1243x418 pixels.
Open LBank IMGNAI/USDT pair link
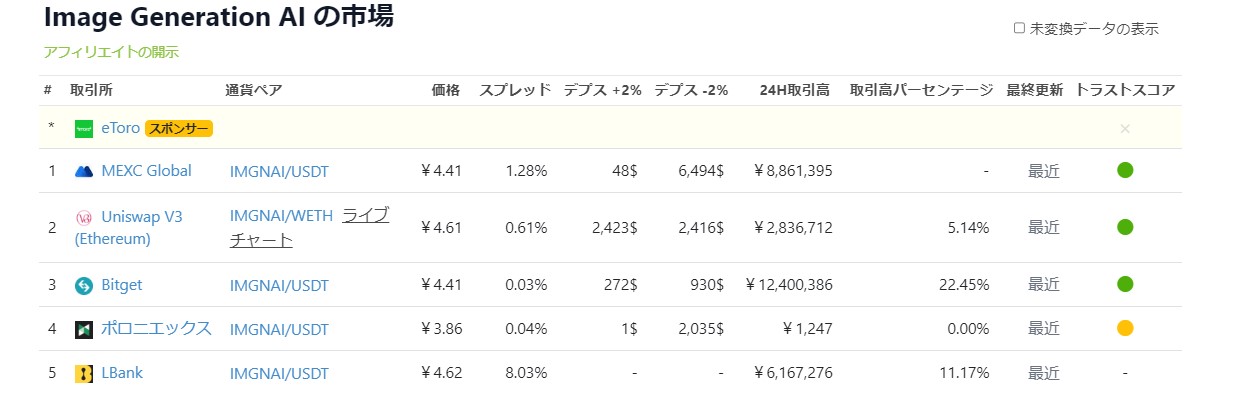[279, 374]
